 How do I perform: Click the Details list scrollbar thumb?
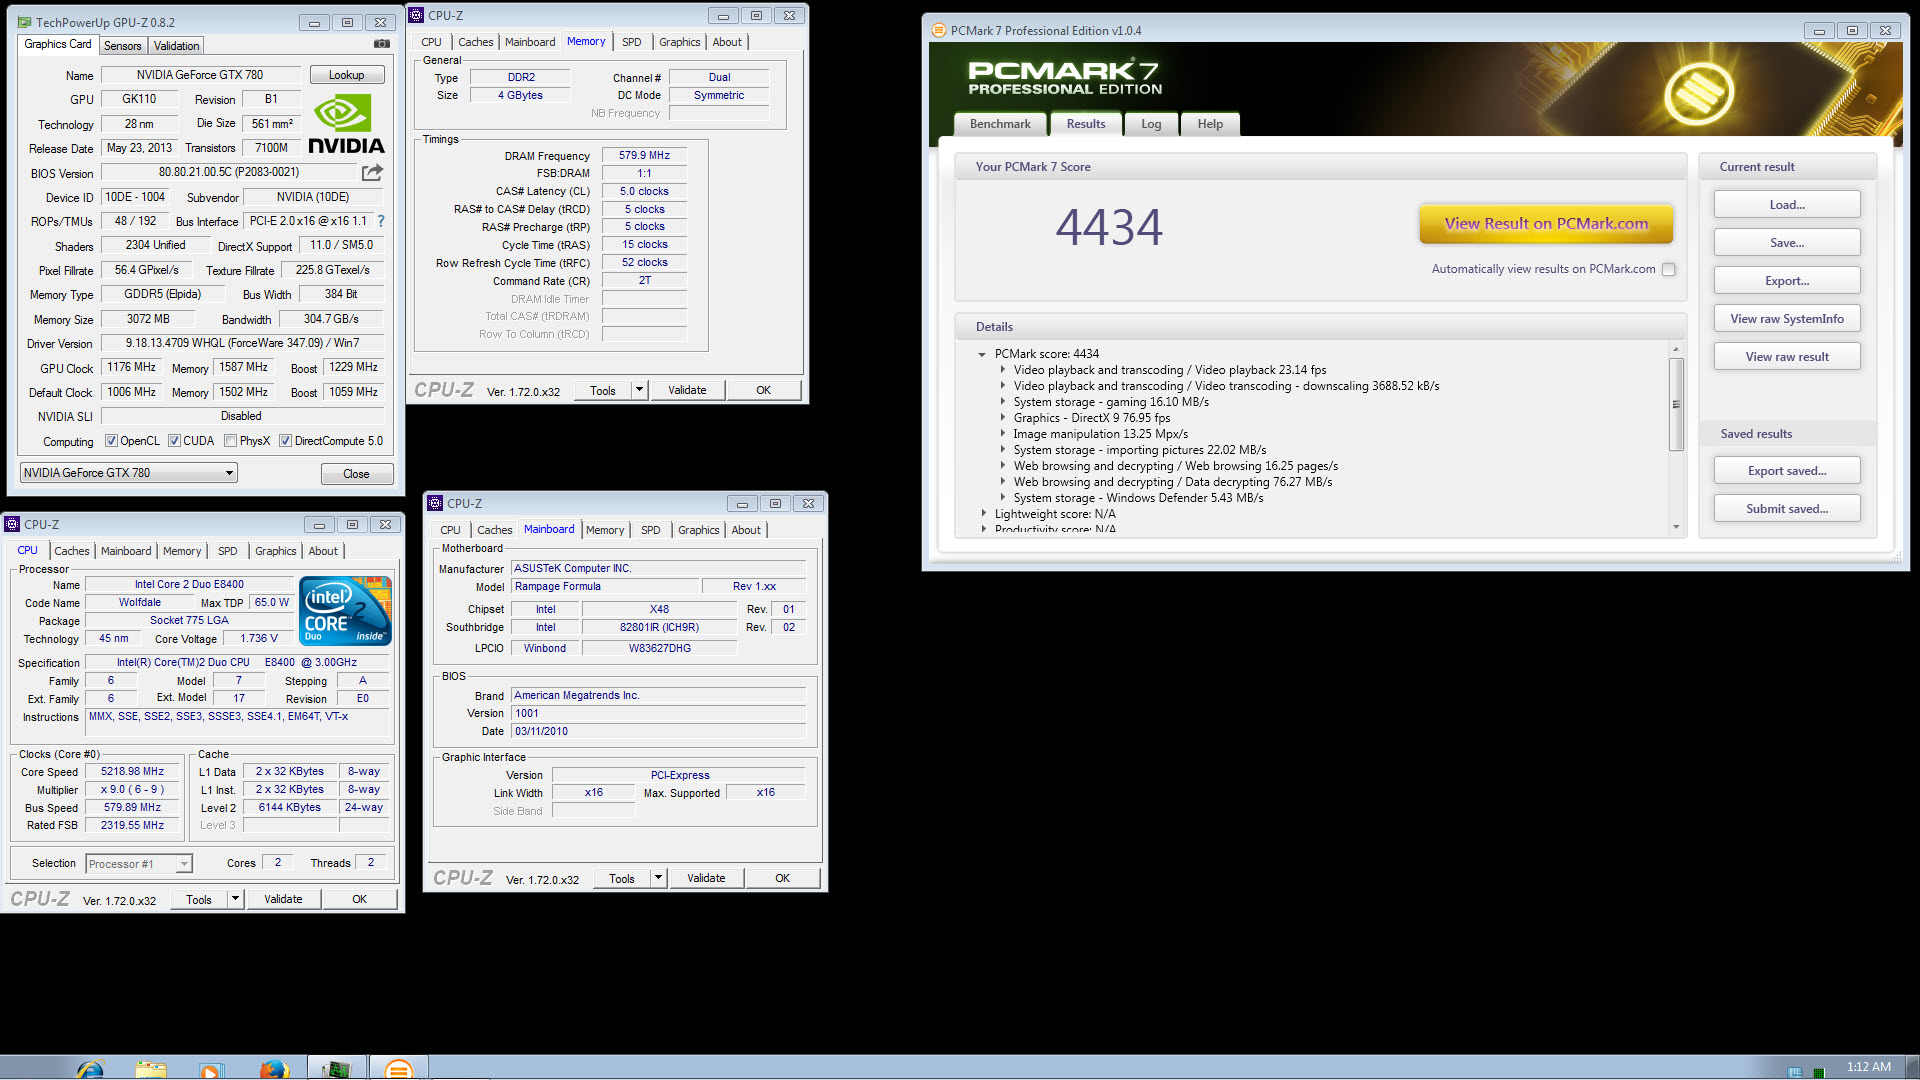[x=1676, y=404]
